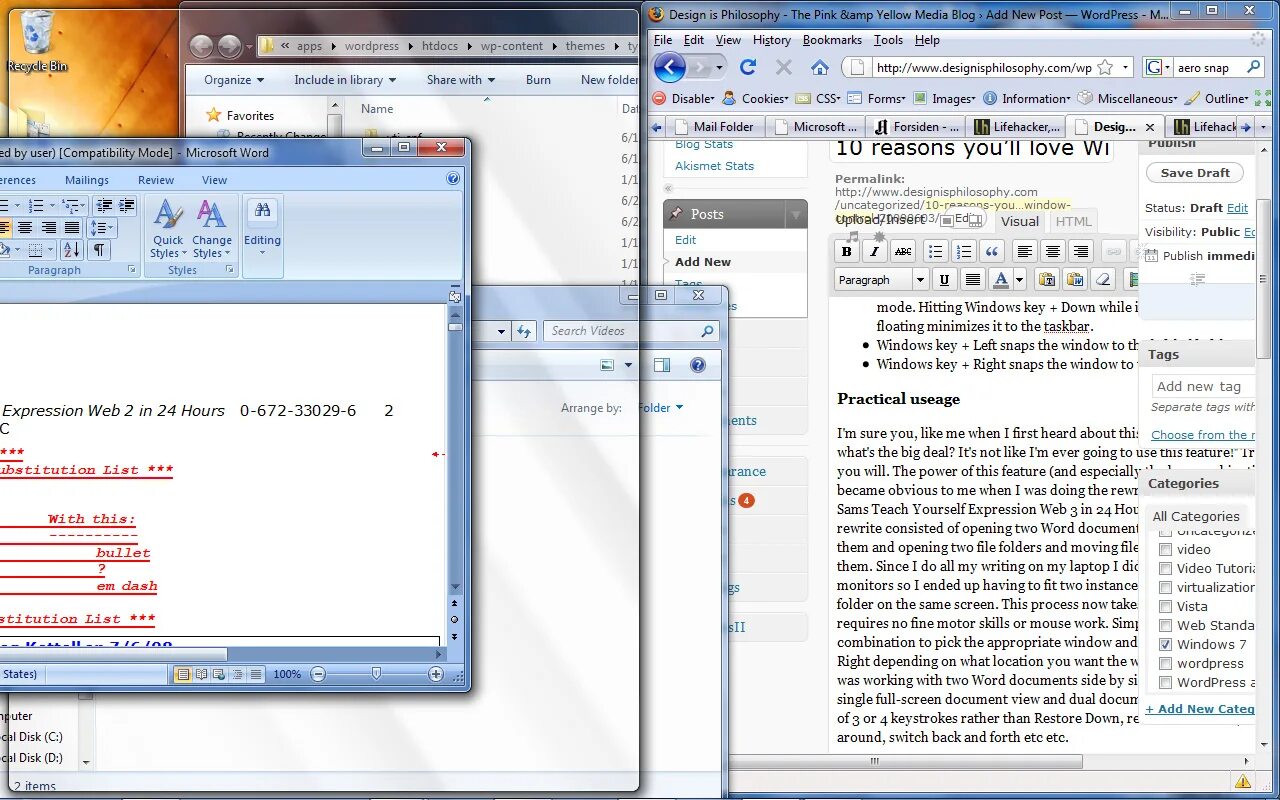Underline text in WordPress editor
This screenshot has height=800, width=1280.
[x=944, y=279]
